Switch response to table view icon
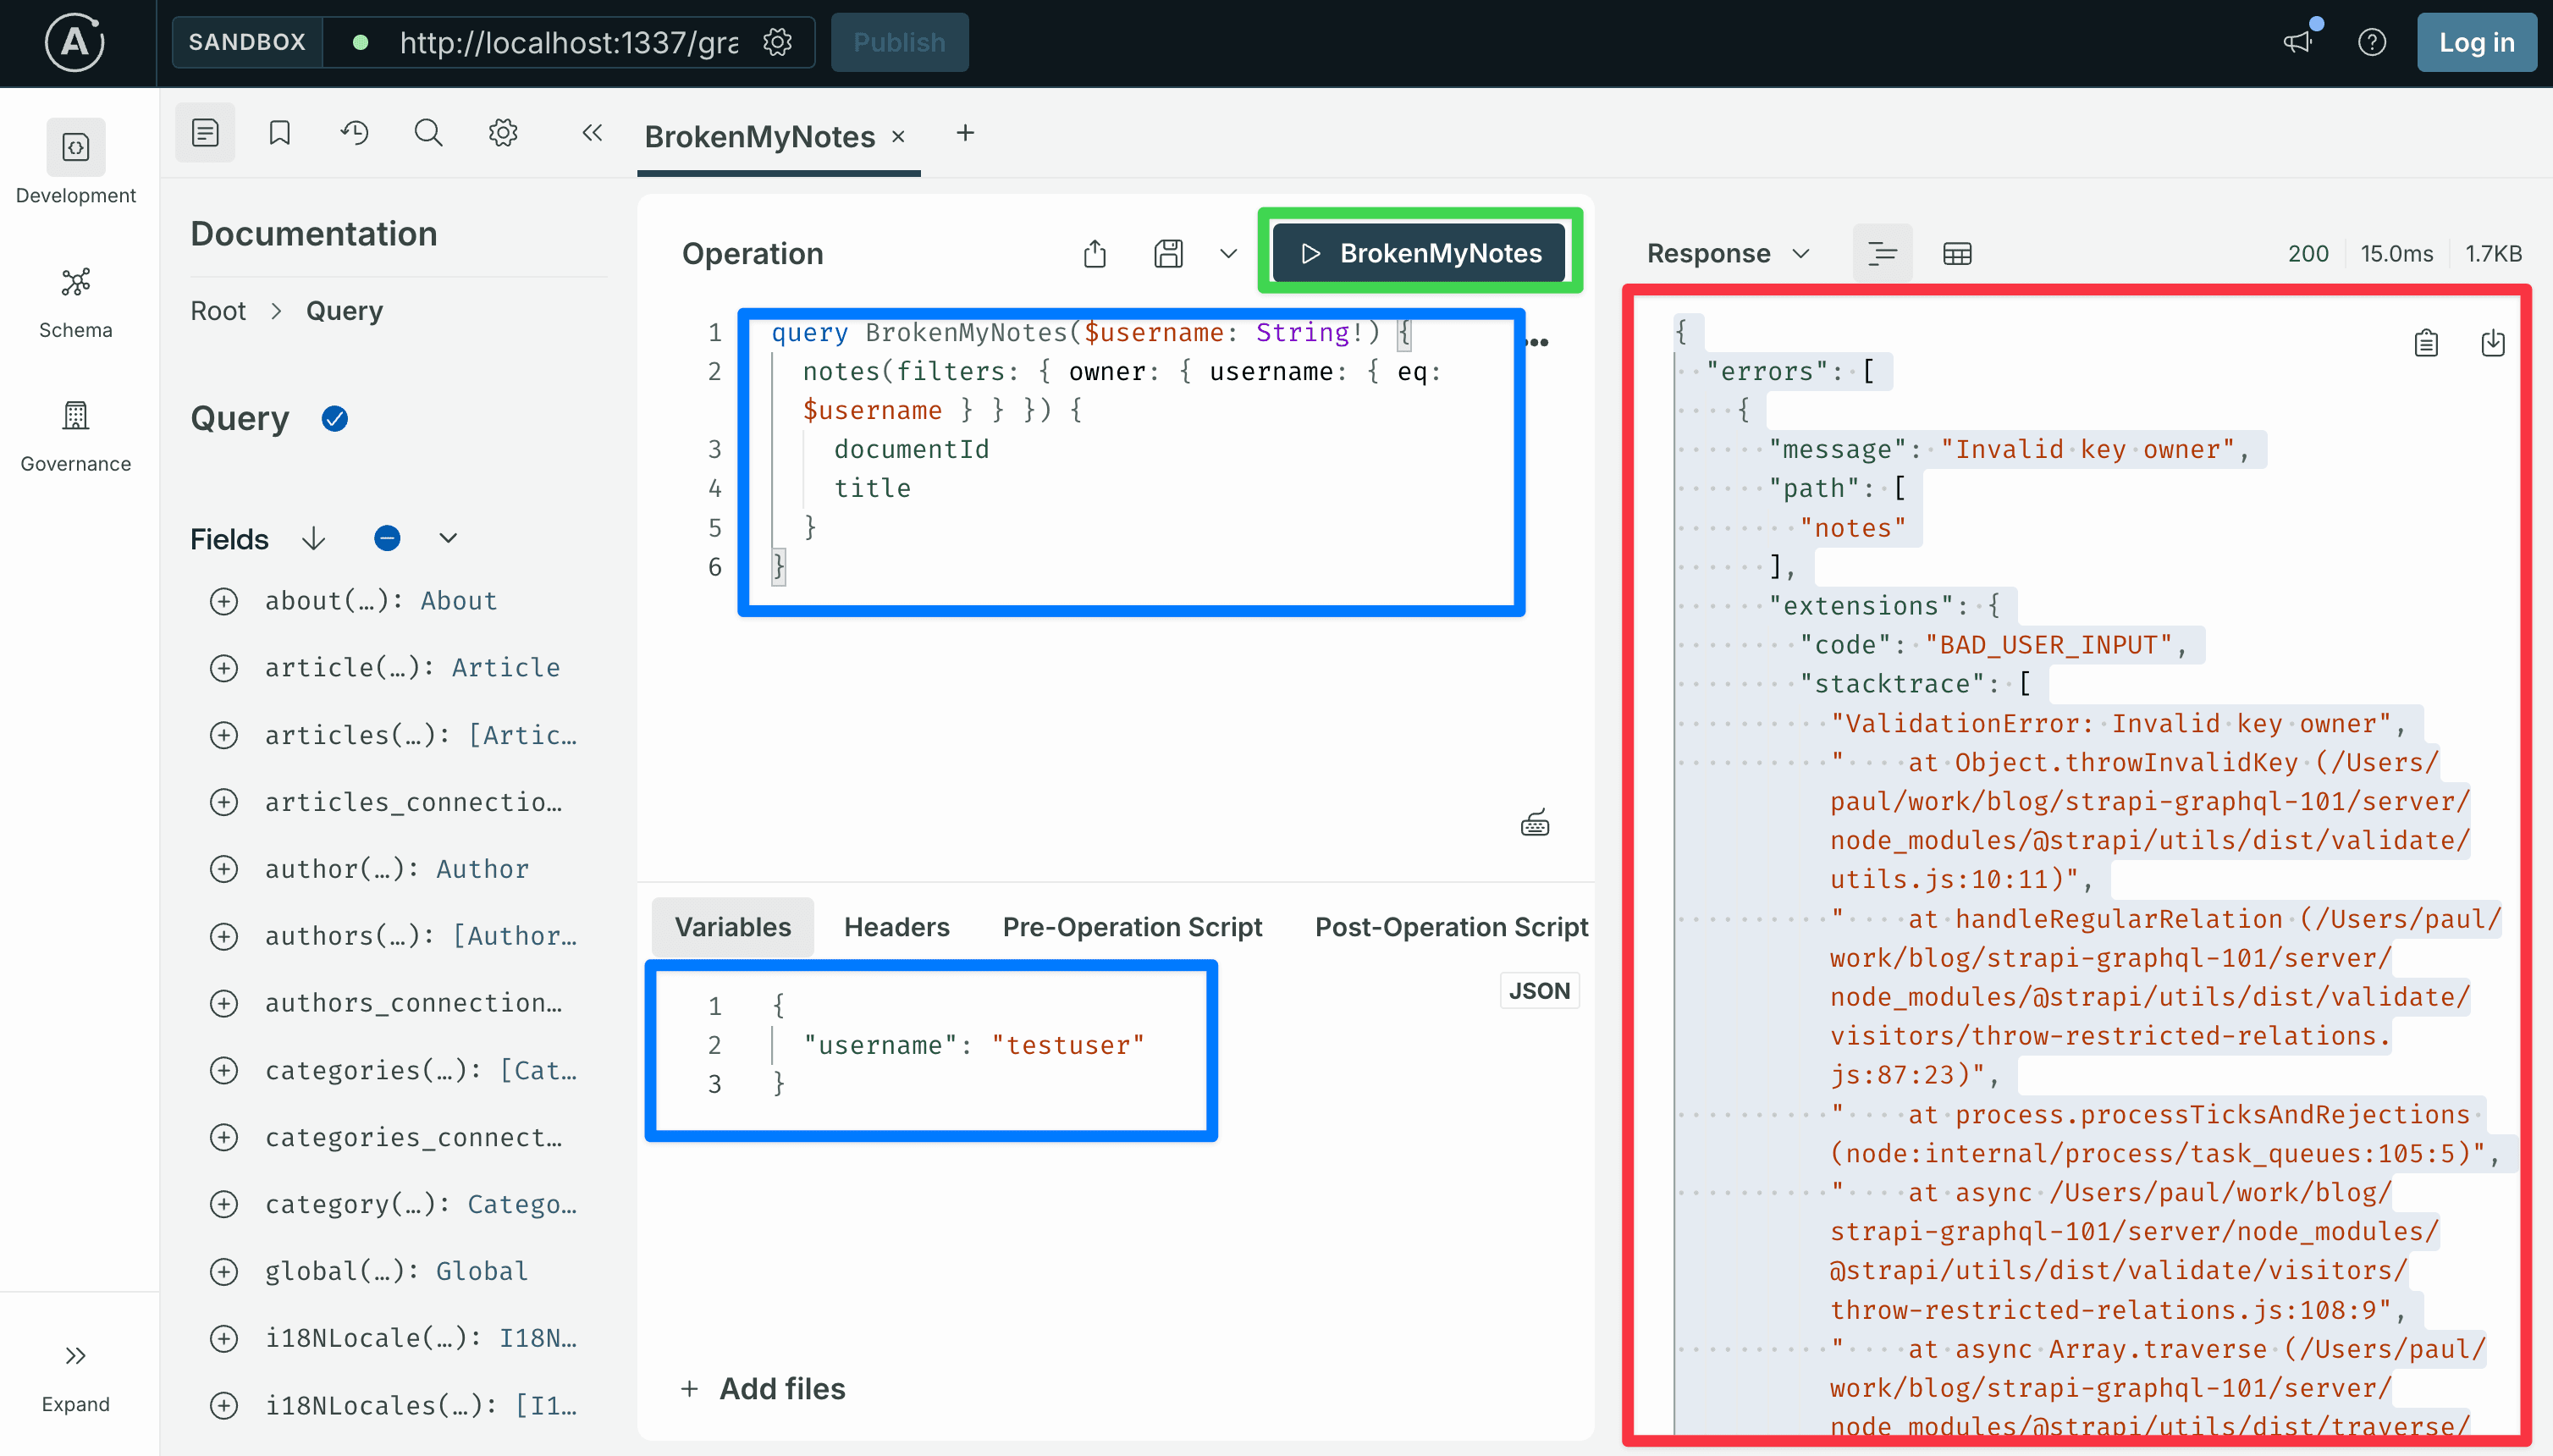The image size is (2553, 1456). click(x=1957, y=254)
